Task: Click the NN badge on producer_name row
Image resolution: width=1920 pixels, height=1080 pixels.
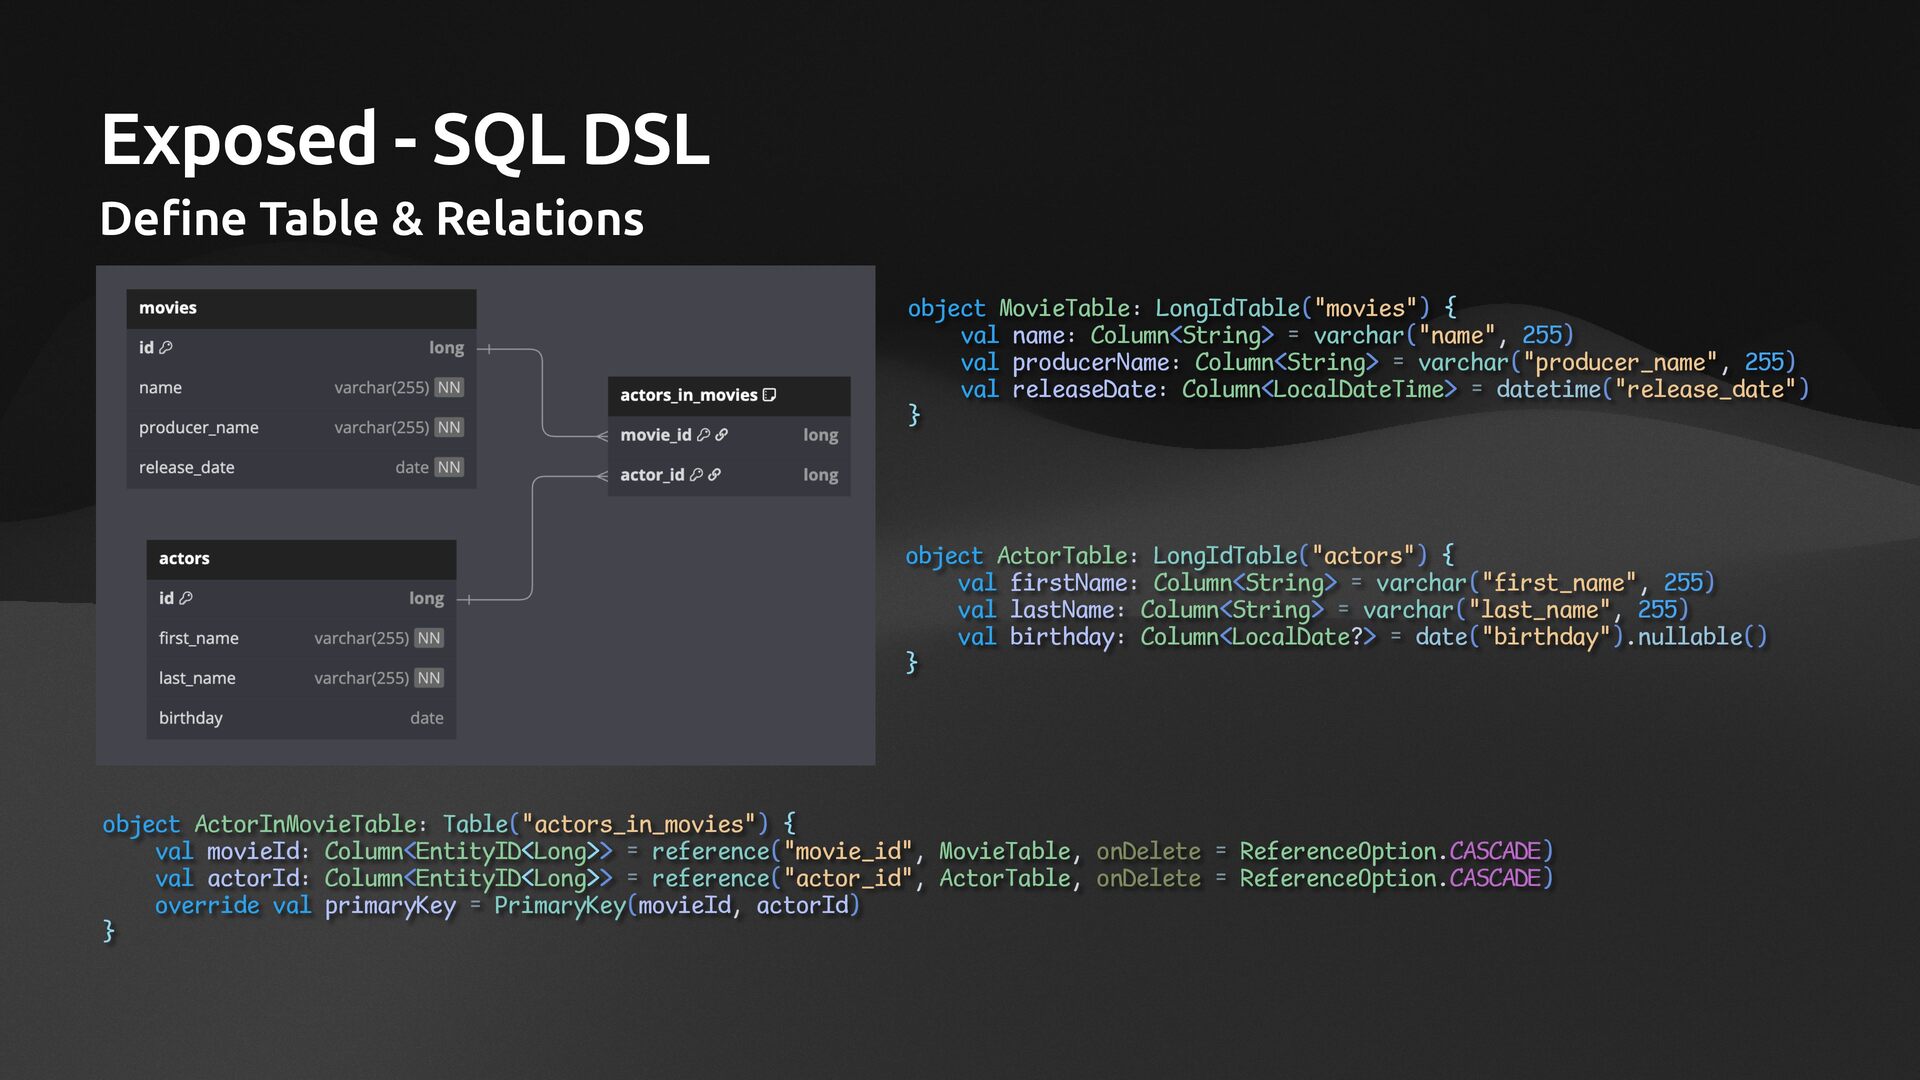Action: pyautogui.click(x=449, y=427)
